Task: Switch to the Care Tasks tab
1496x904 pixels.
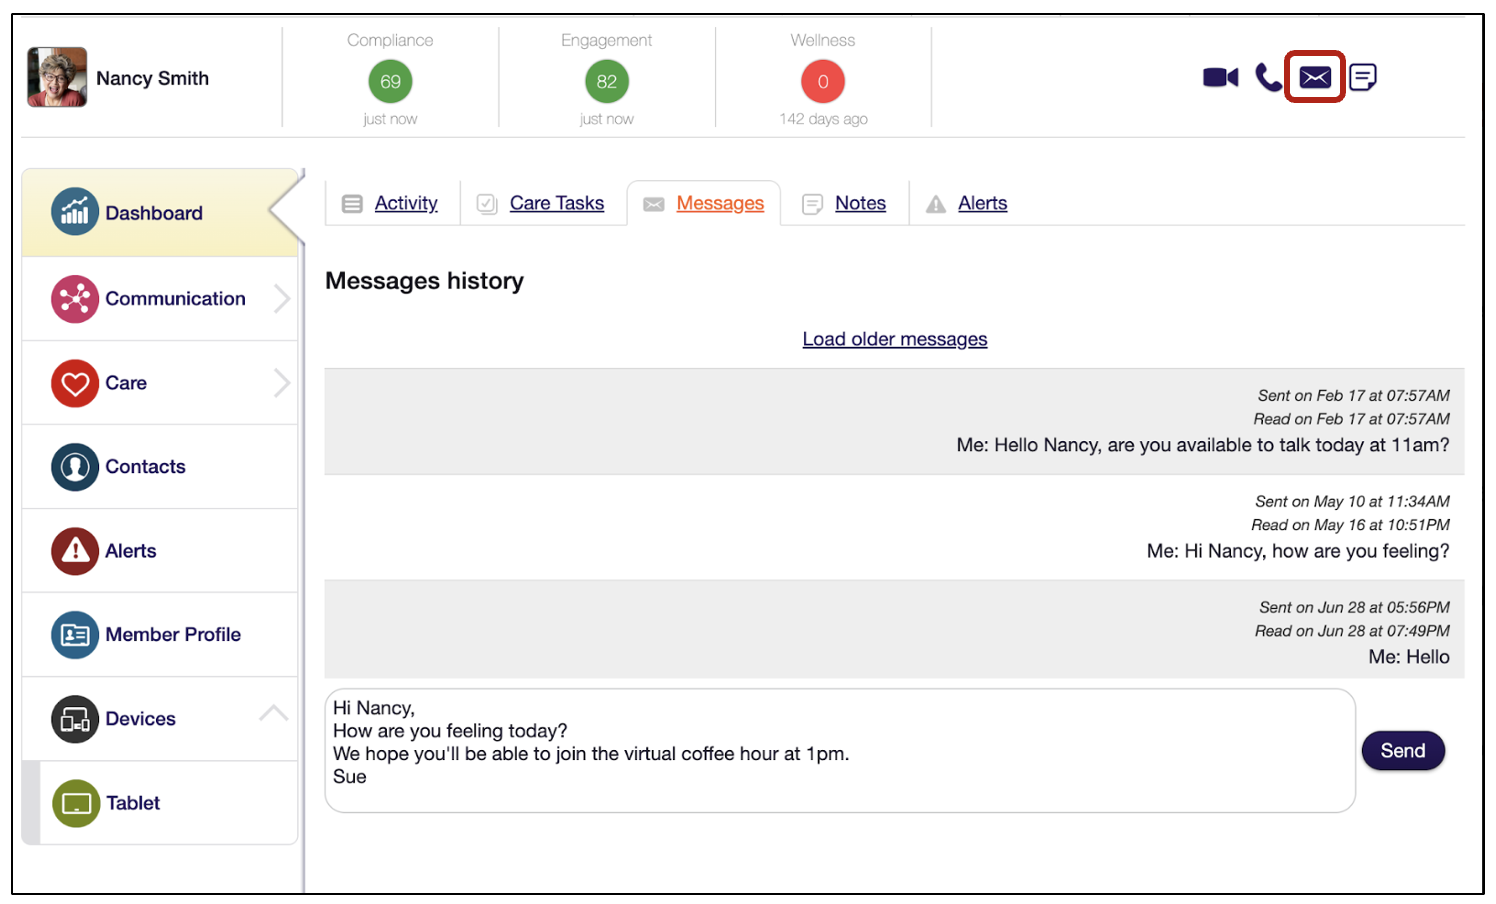Action: click(557, 203)
